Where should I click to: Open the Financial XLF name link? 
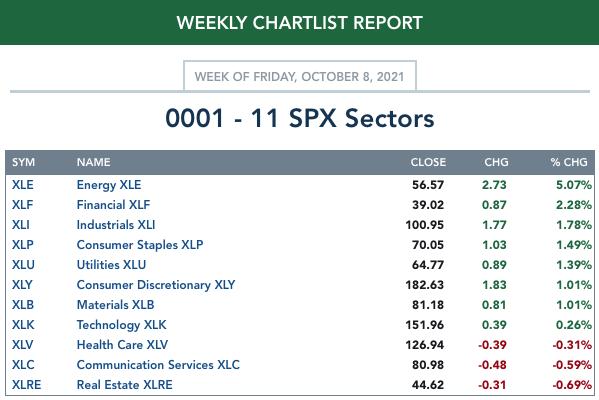[x=113, y=205]
